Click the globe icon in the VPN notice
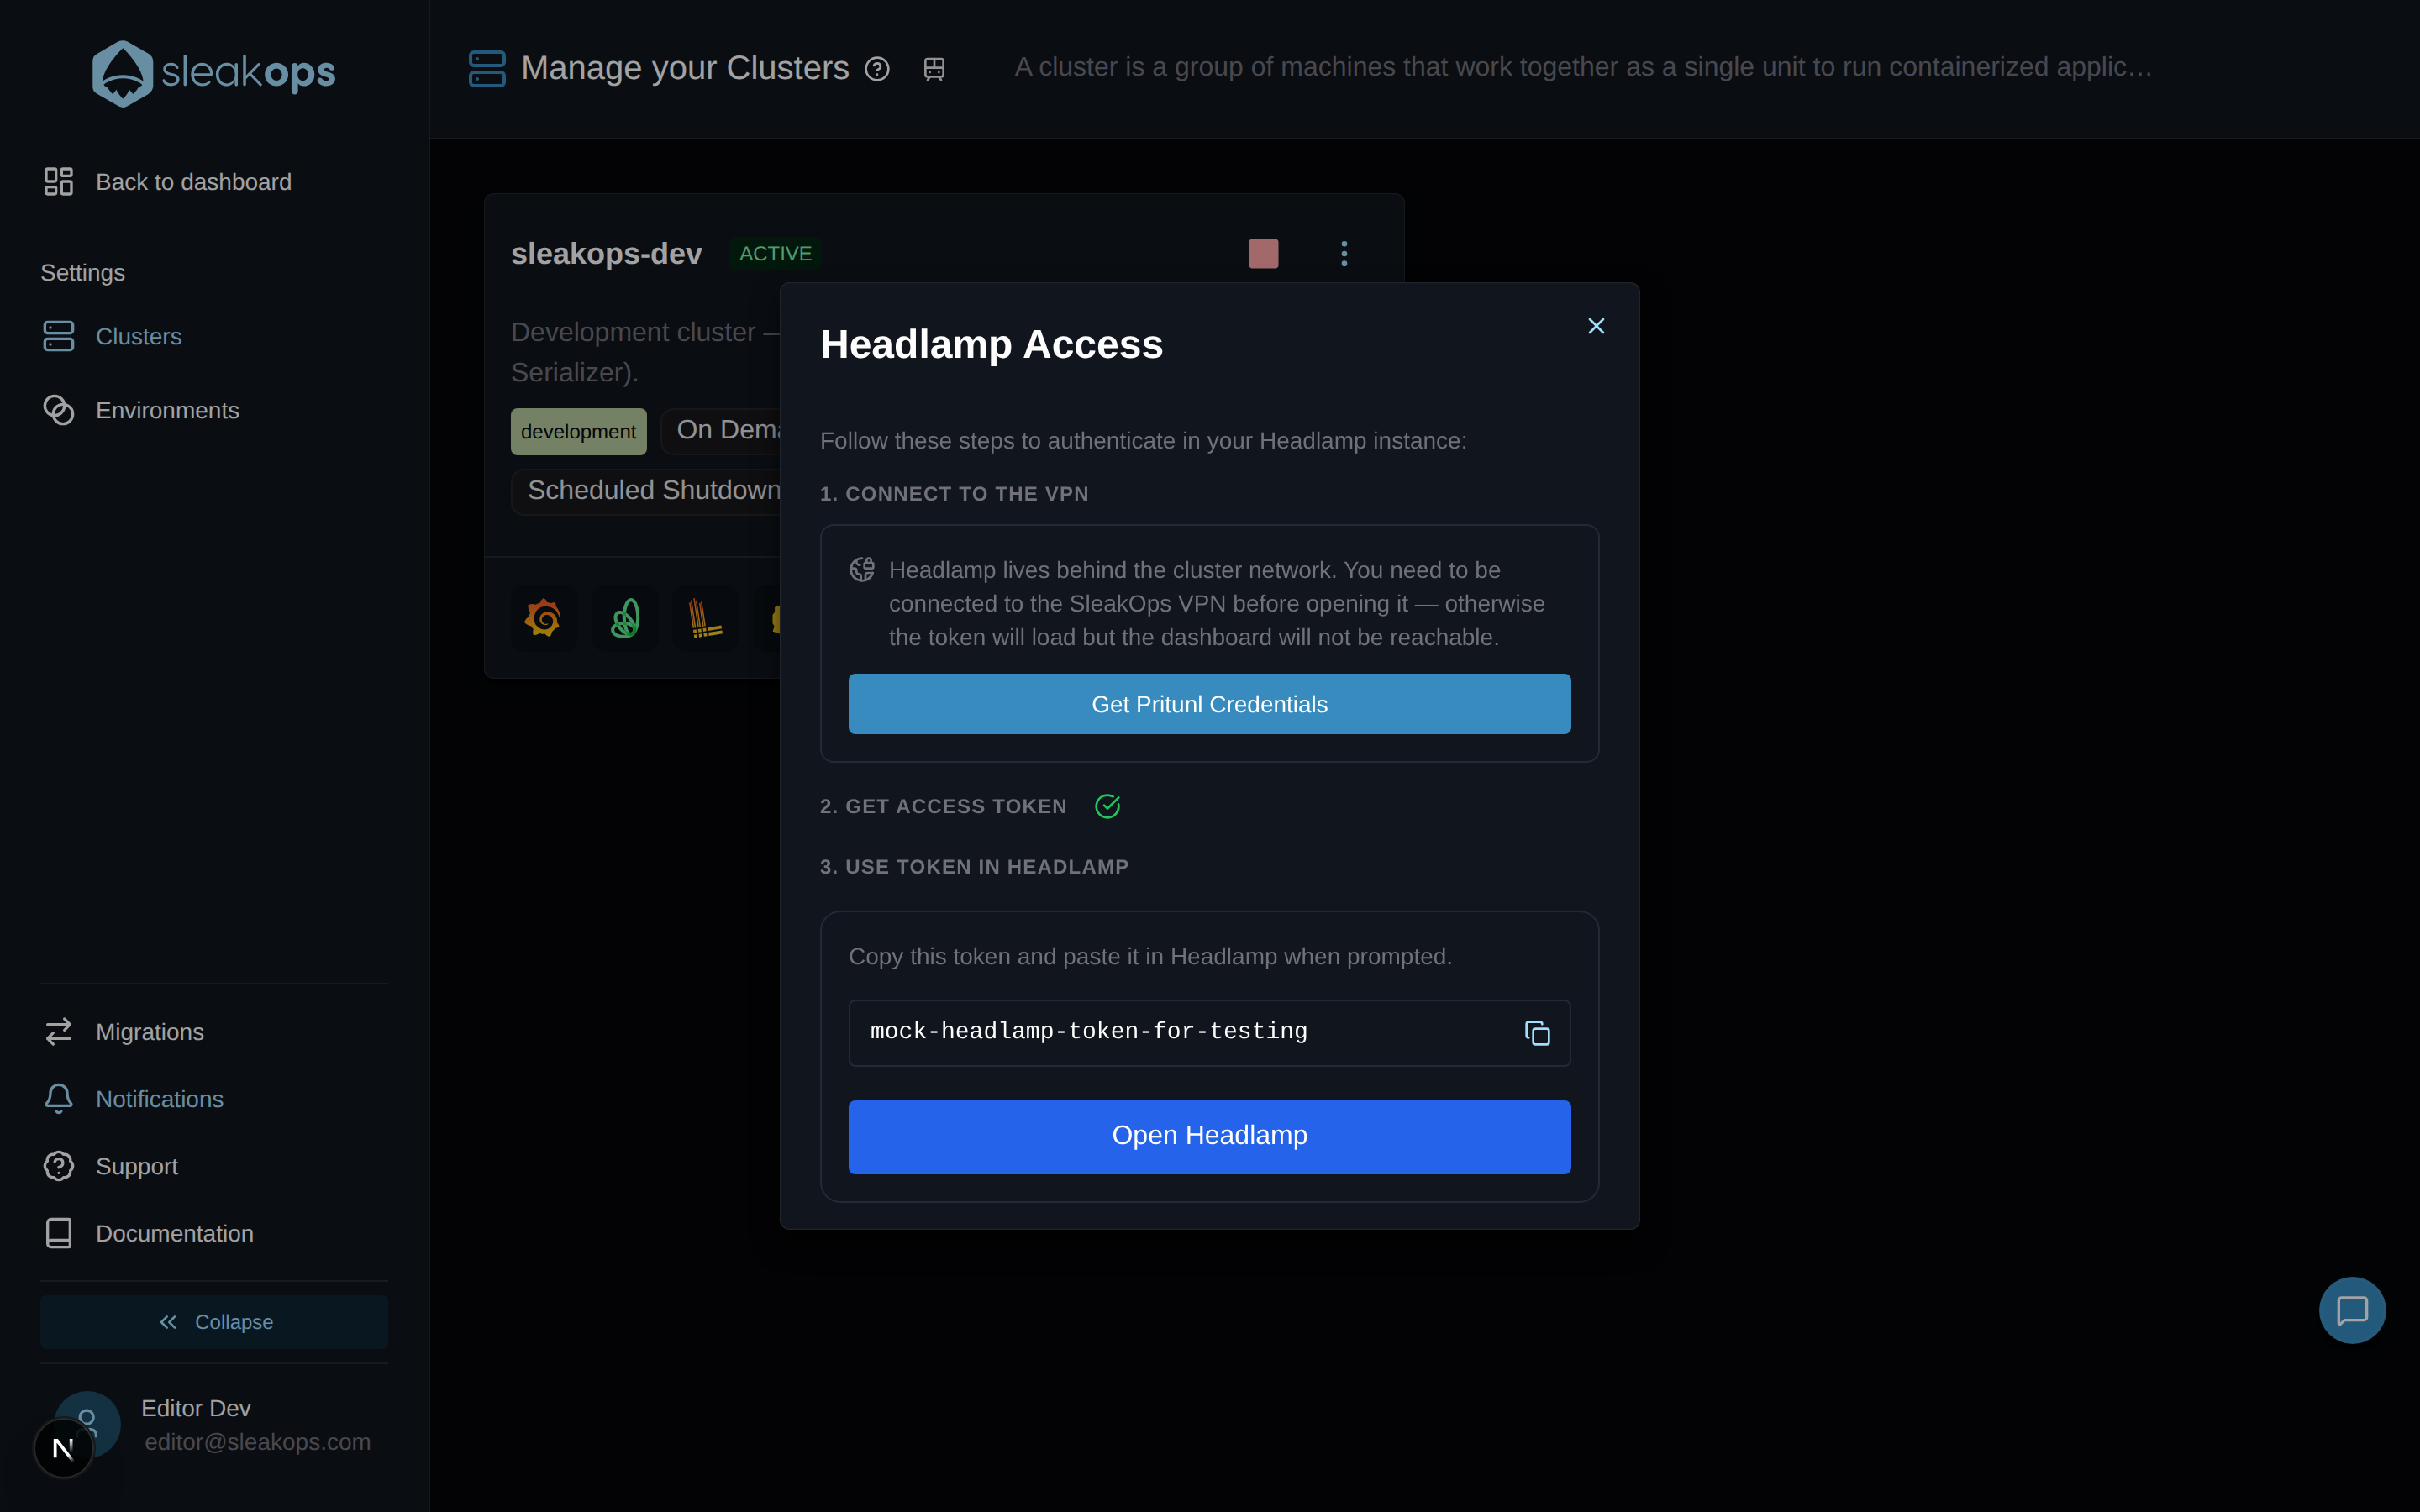2420x1512 pixels. coord(862,570)
